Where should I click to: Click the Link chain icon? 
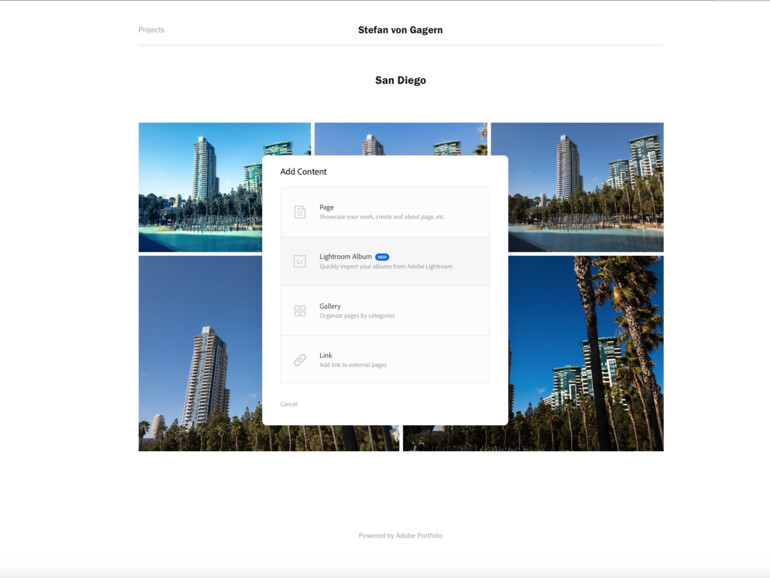(300, 360)
